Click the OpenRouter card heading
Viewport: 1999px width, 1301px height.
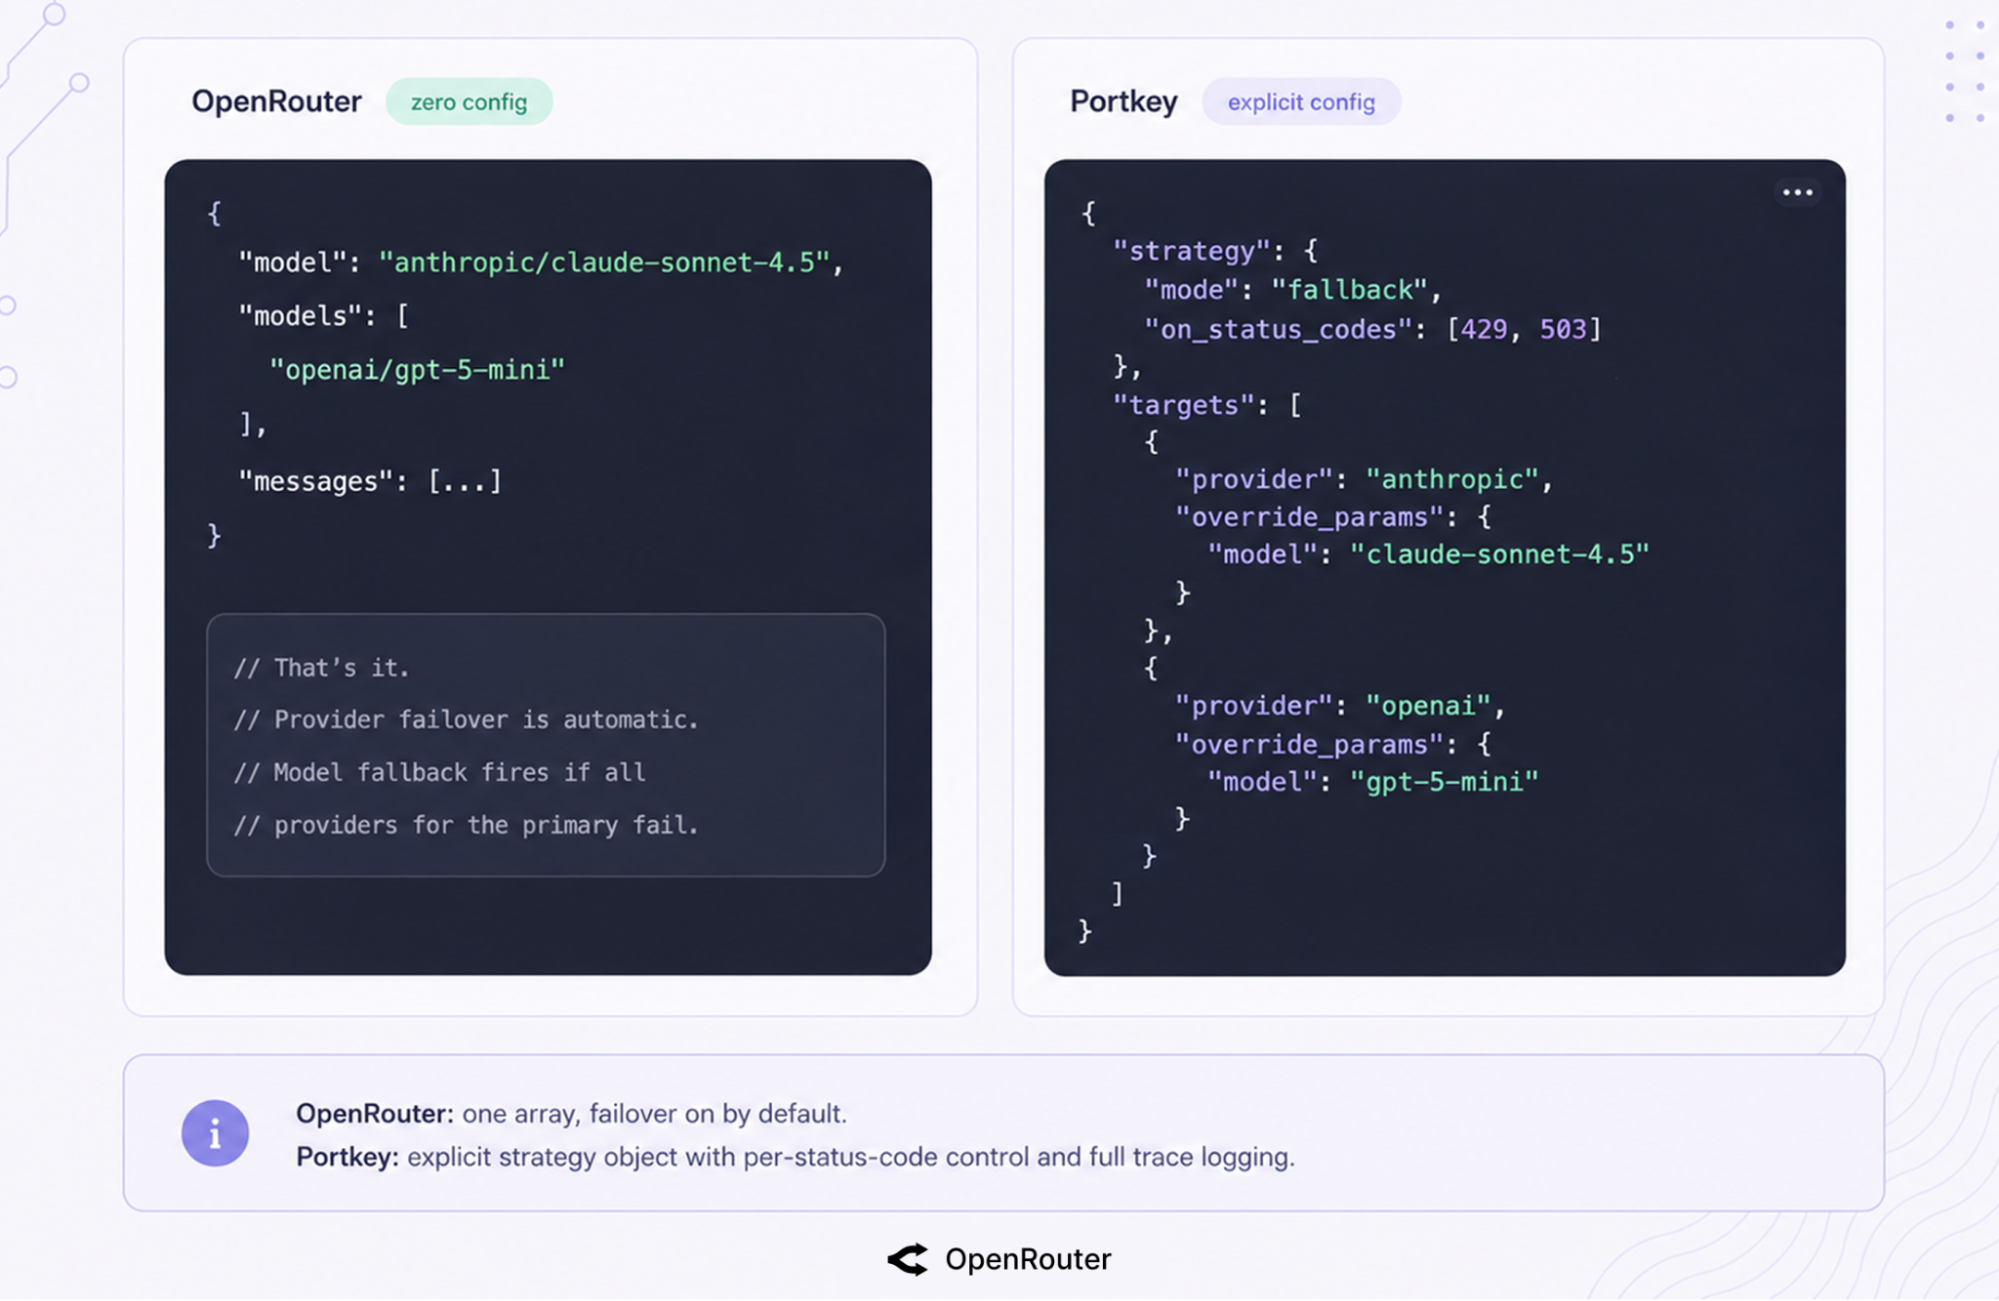point(277,101)
